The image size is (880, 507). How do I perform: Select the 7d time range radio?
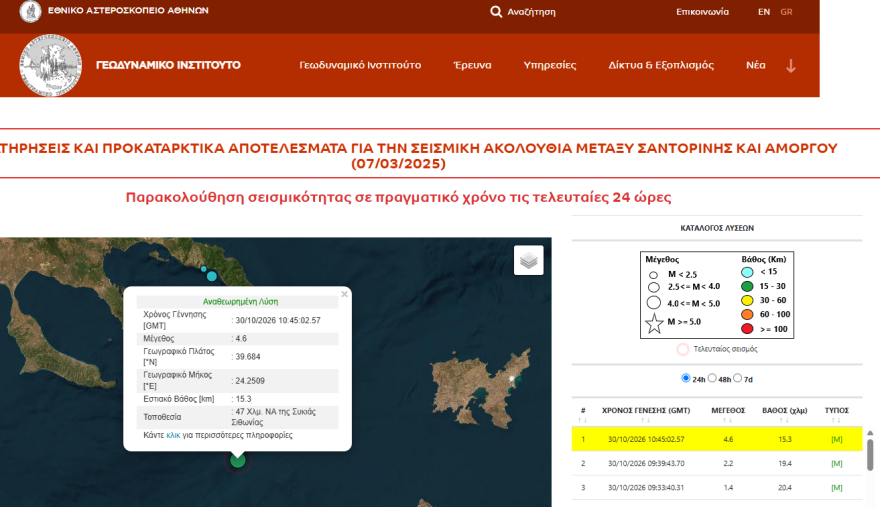pyautogui.click(x=737, y=378)
